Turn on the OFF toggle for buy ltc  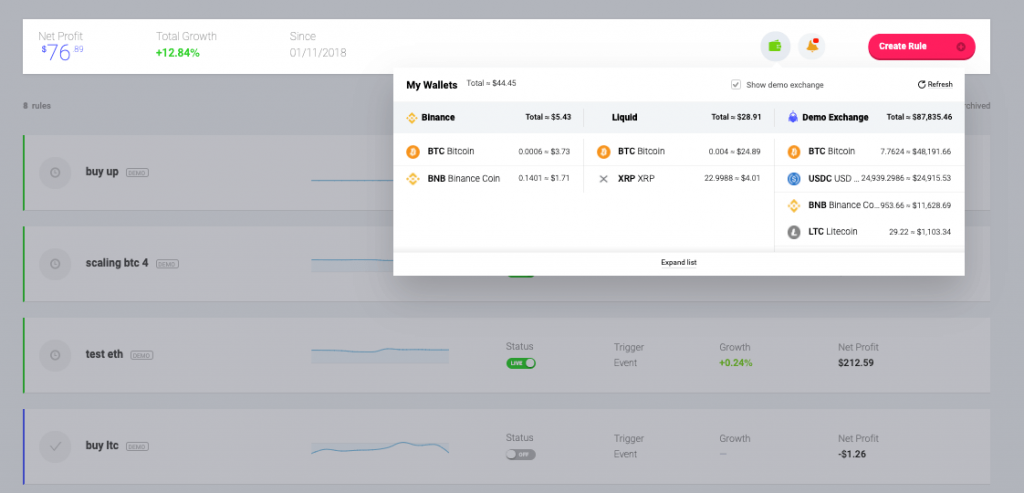point(520,454)
